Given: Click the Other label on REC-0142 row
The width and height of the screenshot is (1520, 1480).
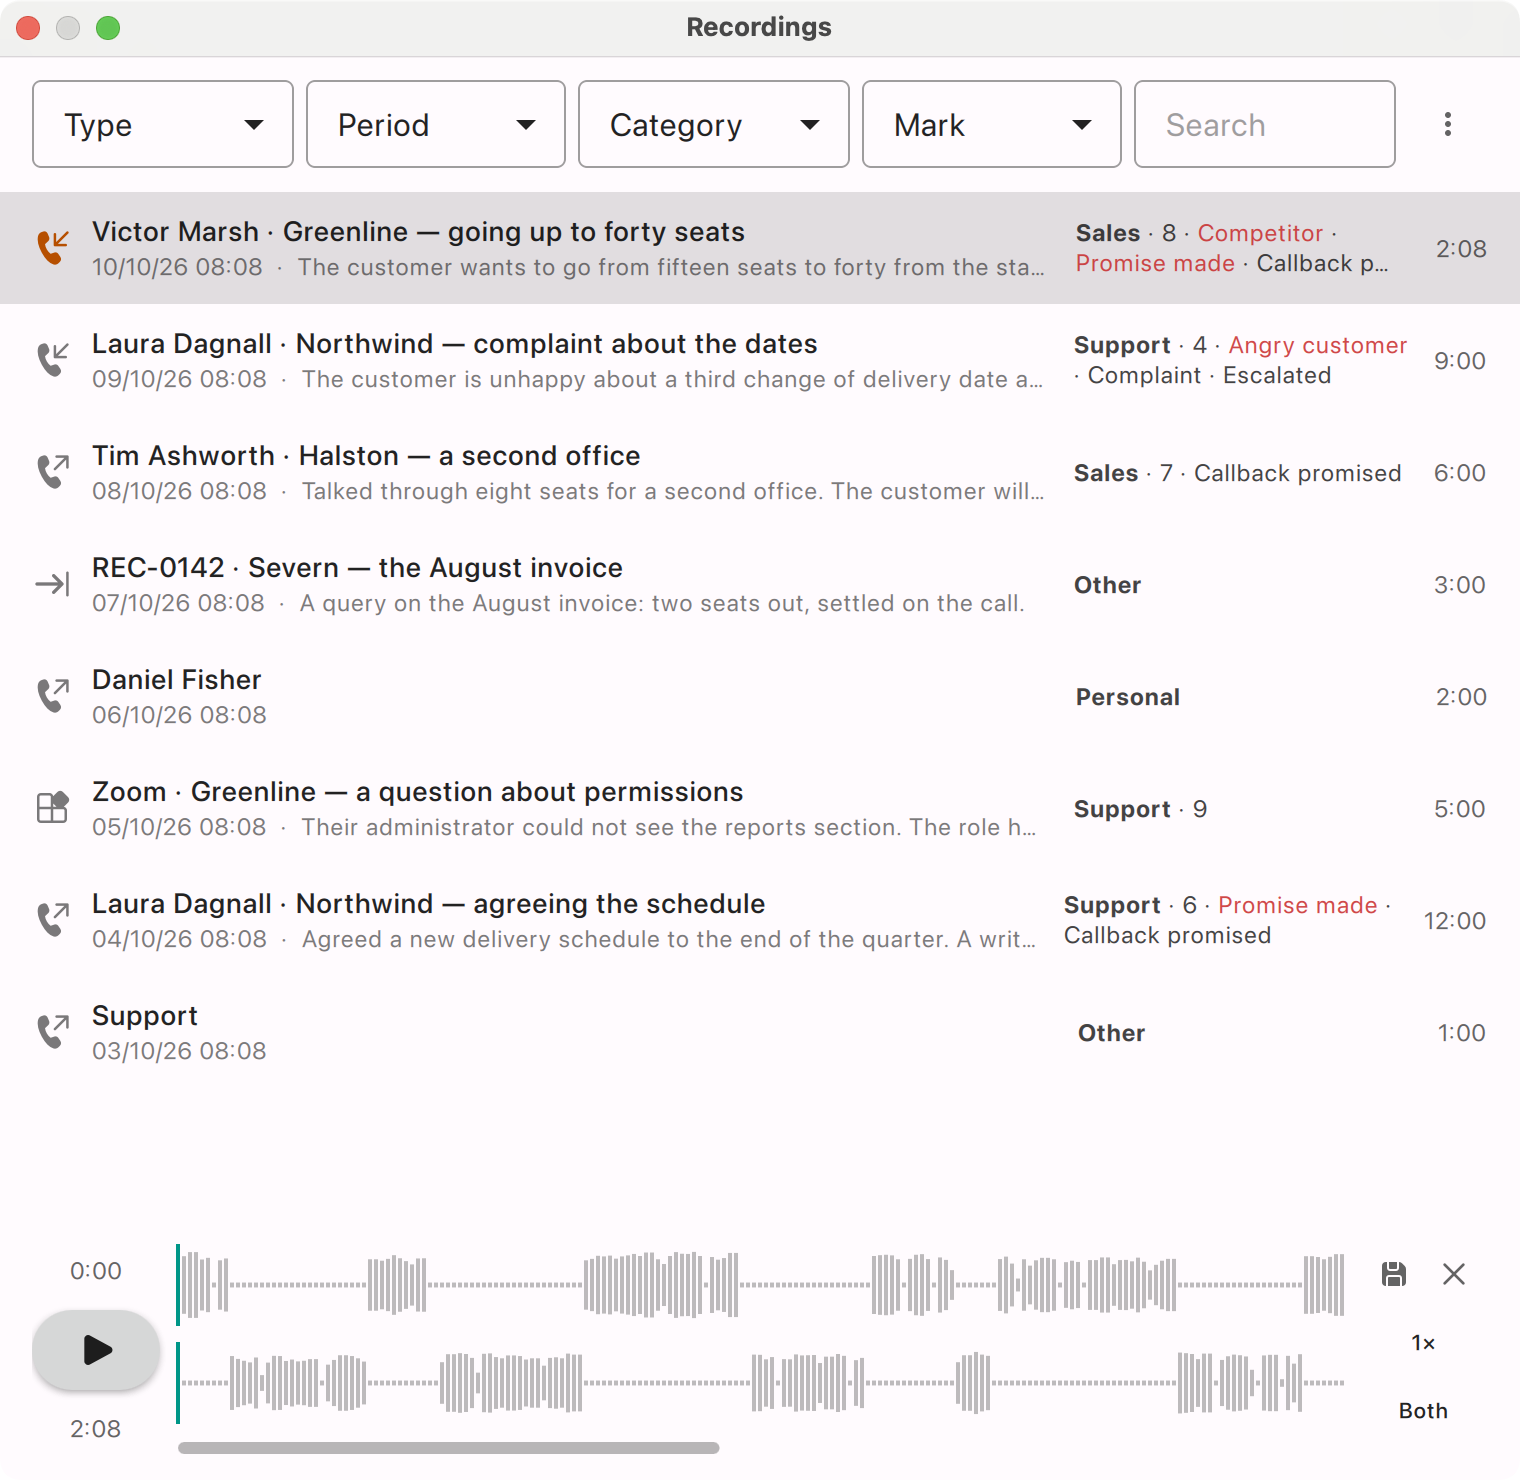Looking at the screenshot, I should tap(1107, 585).
